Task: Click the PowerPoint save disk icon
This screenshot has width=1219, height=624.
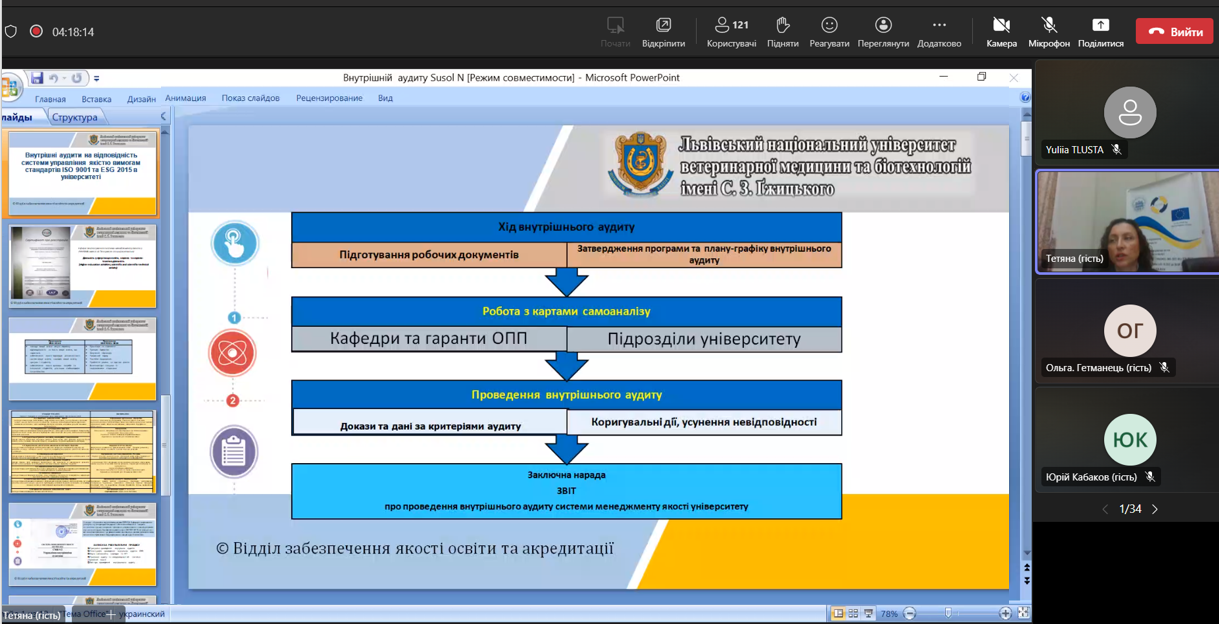Action: coord(37,78)
